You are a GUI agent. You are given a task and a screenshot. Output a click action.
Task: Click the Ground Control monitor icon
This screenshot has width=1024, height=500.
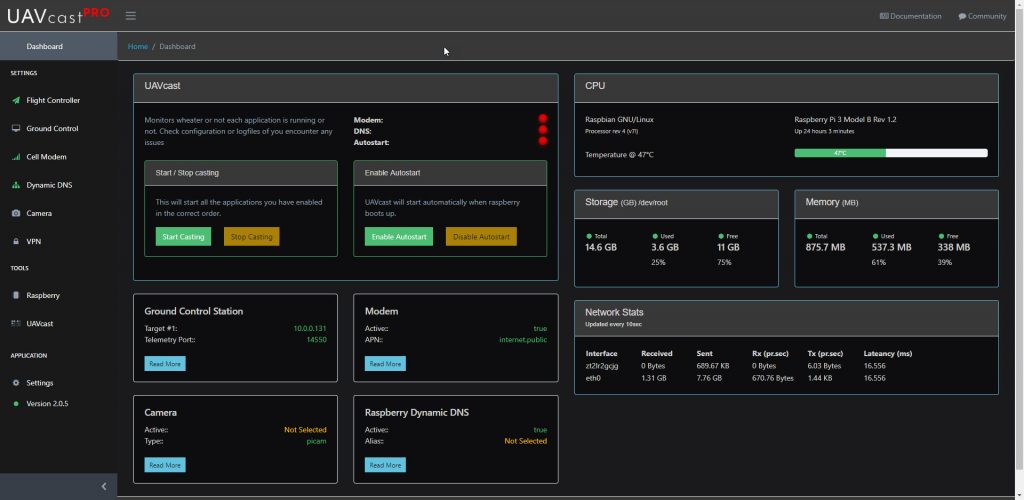point(16,129)
